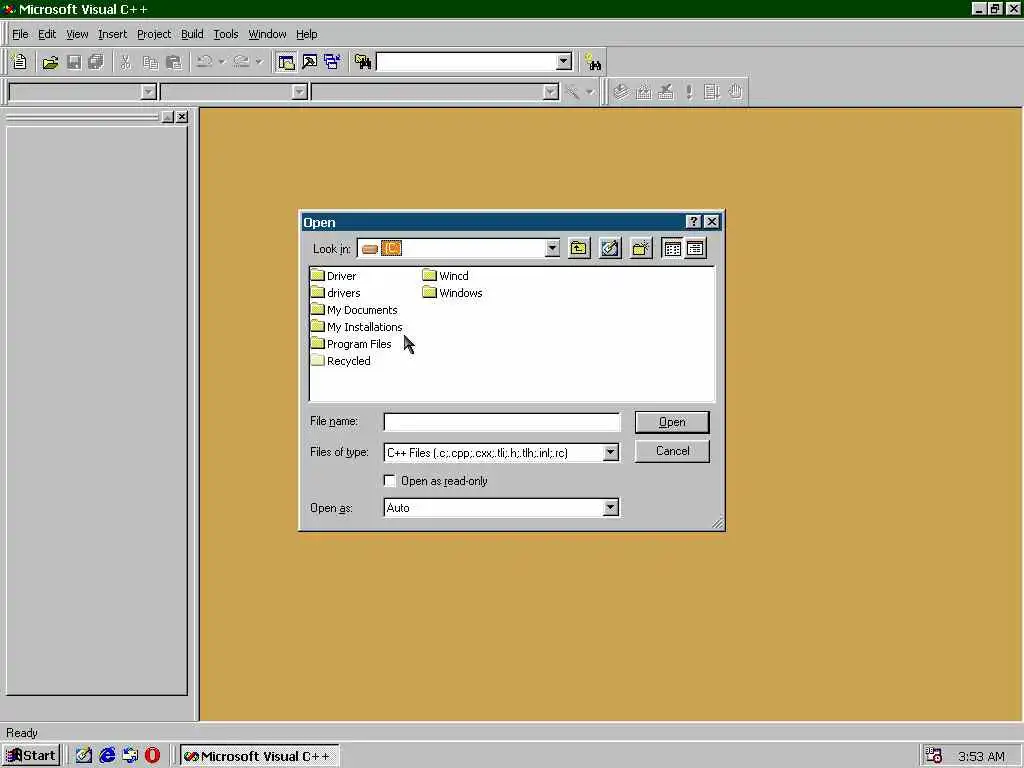Expand the Undo history dropdown arrow
1024x768 pixels.
click(x=222, y=62)
